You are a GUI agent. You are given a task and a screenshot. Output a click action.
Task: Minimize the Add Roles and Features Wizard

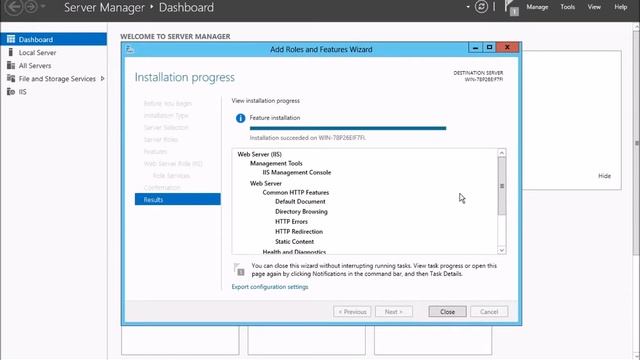pos(475,47)
